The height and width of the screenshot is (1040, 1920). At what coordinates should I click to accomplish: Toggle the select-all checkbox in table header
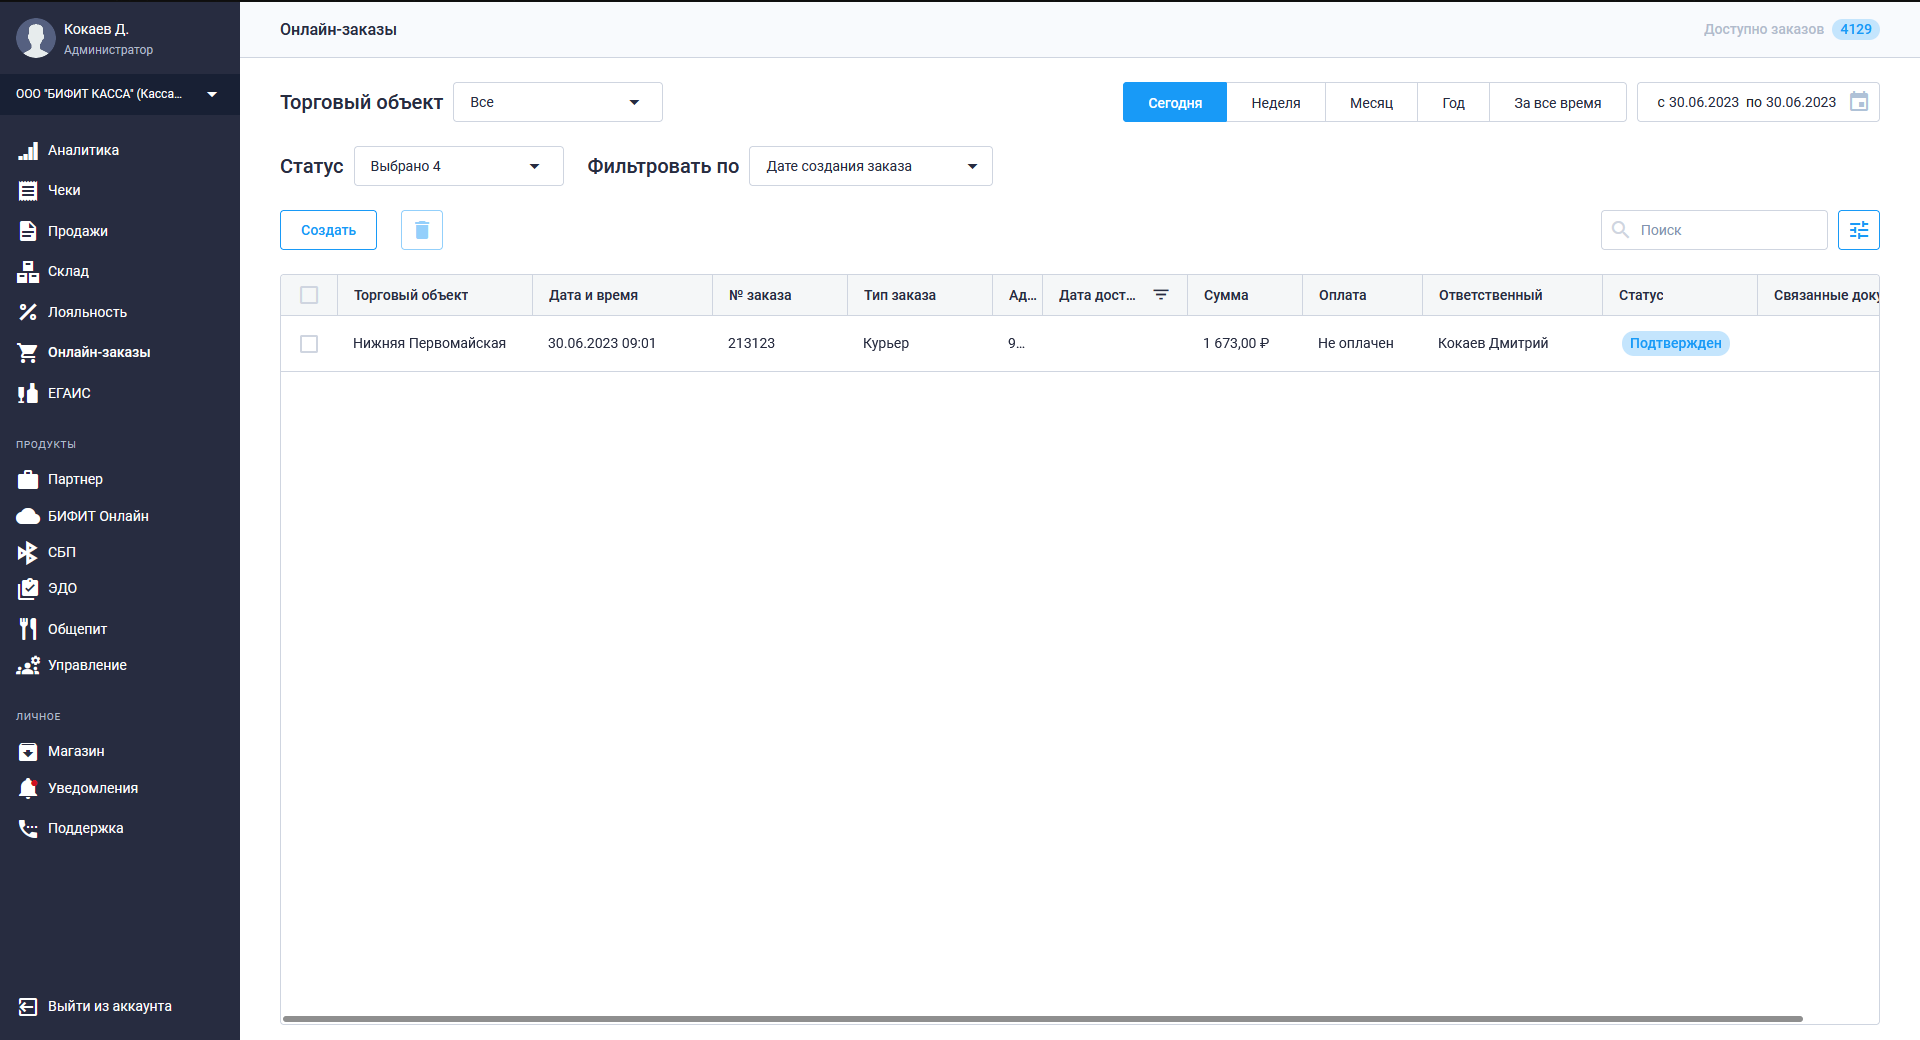(x=309, y=295)
